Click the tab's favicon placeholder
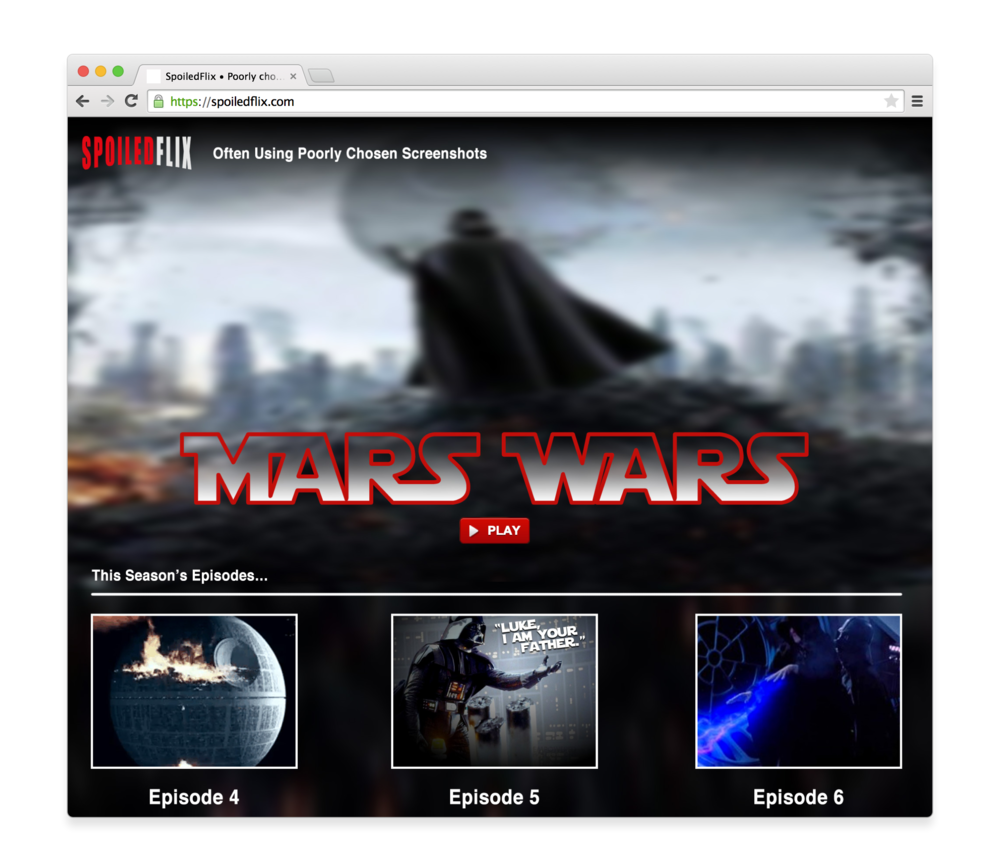This screenshot has width=1000, height=863. 153,77
